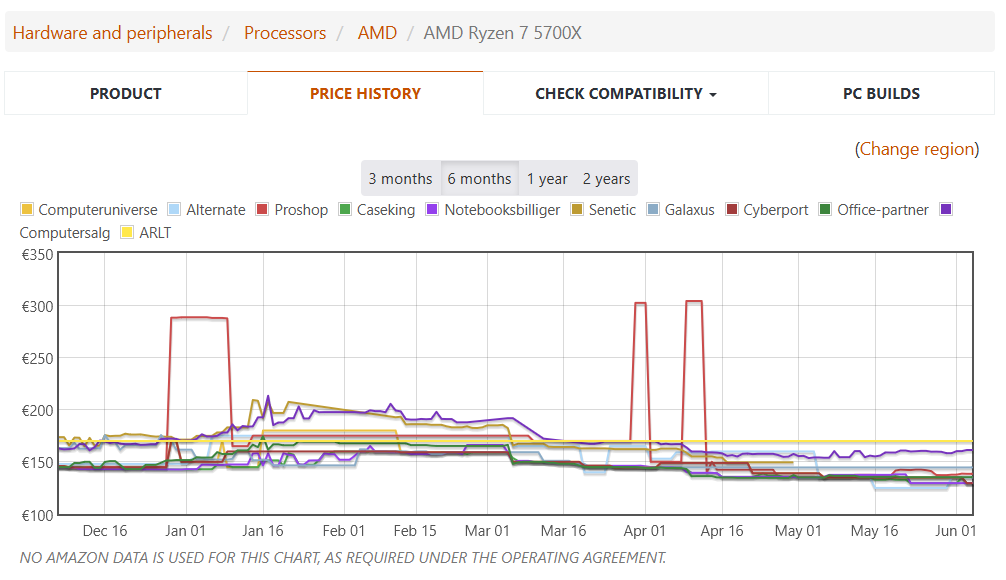This screenshot has width=1006, height=580.
Task: Click the Galaxus legend label
Action: coord(690,210)
